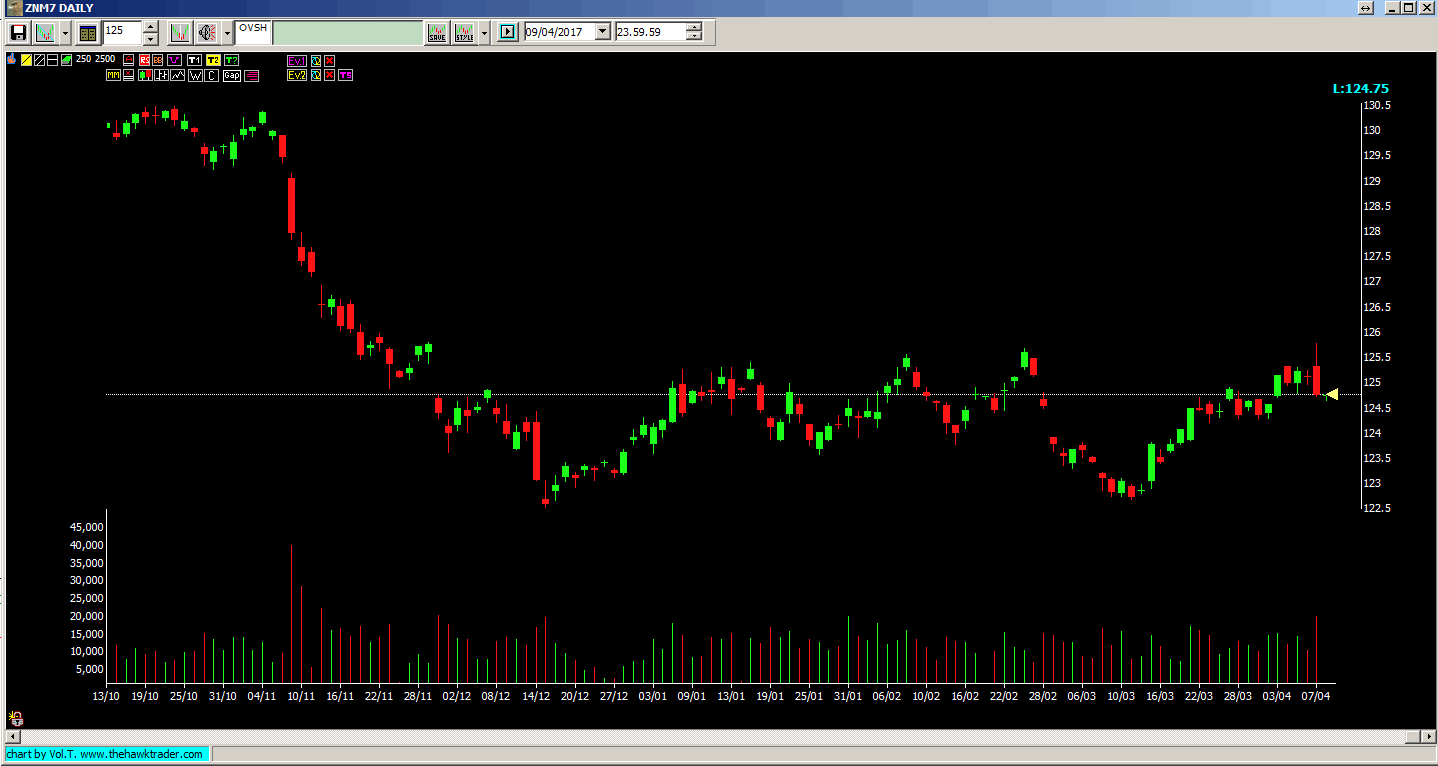Click the cyan wave icon next to Ev.1
This screenshot has width=1438, height=766.
click(x=315, y=60)
